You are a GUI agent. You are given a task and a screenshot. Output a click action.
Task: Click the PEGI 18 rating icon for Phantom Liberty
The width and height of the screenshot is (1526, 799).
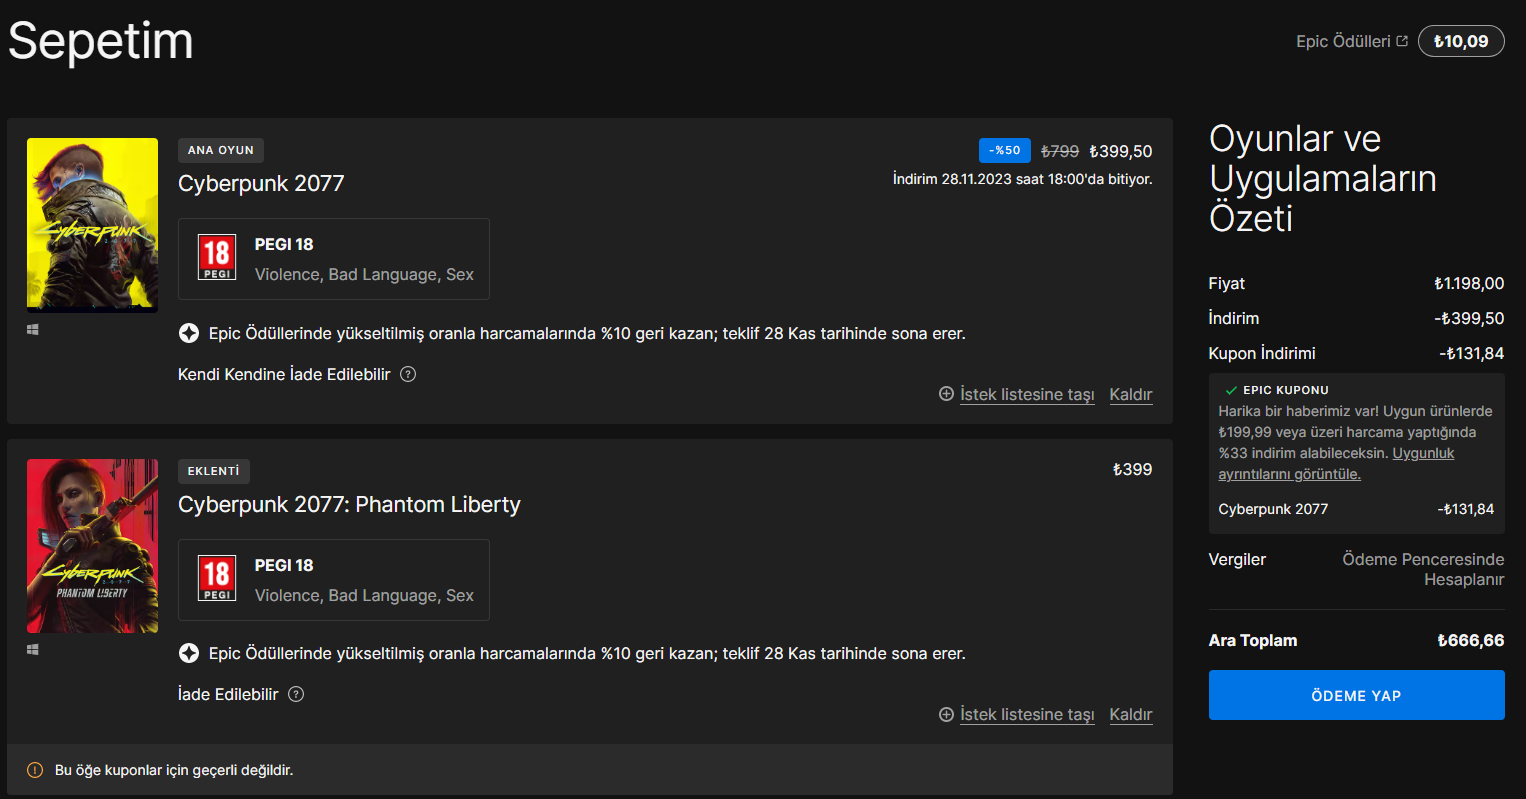pos(217,578)
